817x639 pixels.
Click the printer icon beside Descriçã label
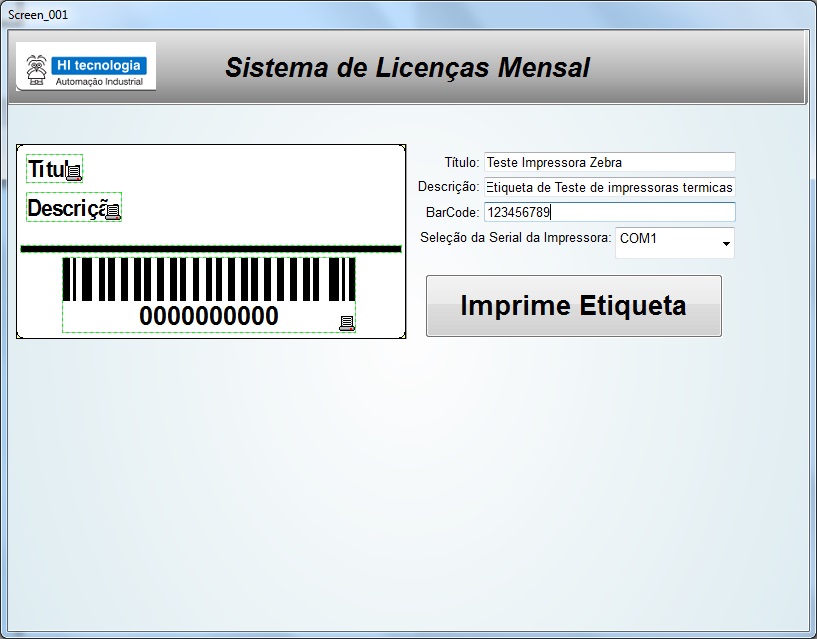[113, 212]
